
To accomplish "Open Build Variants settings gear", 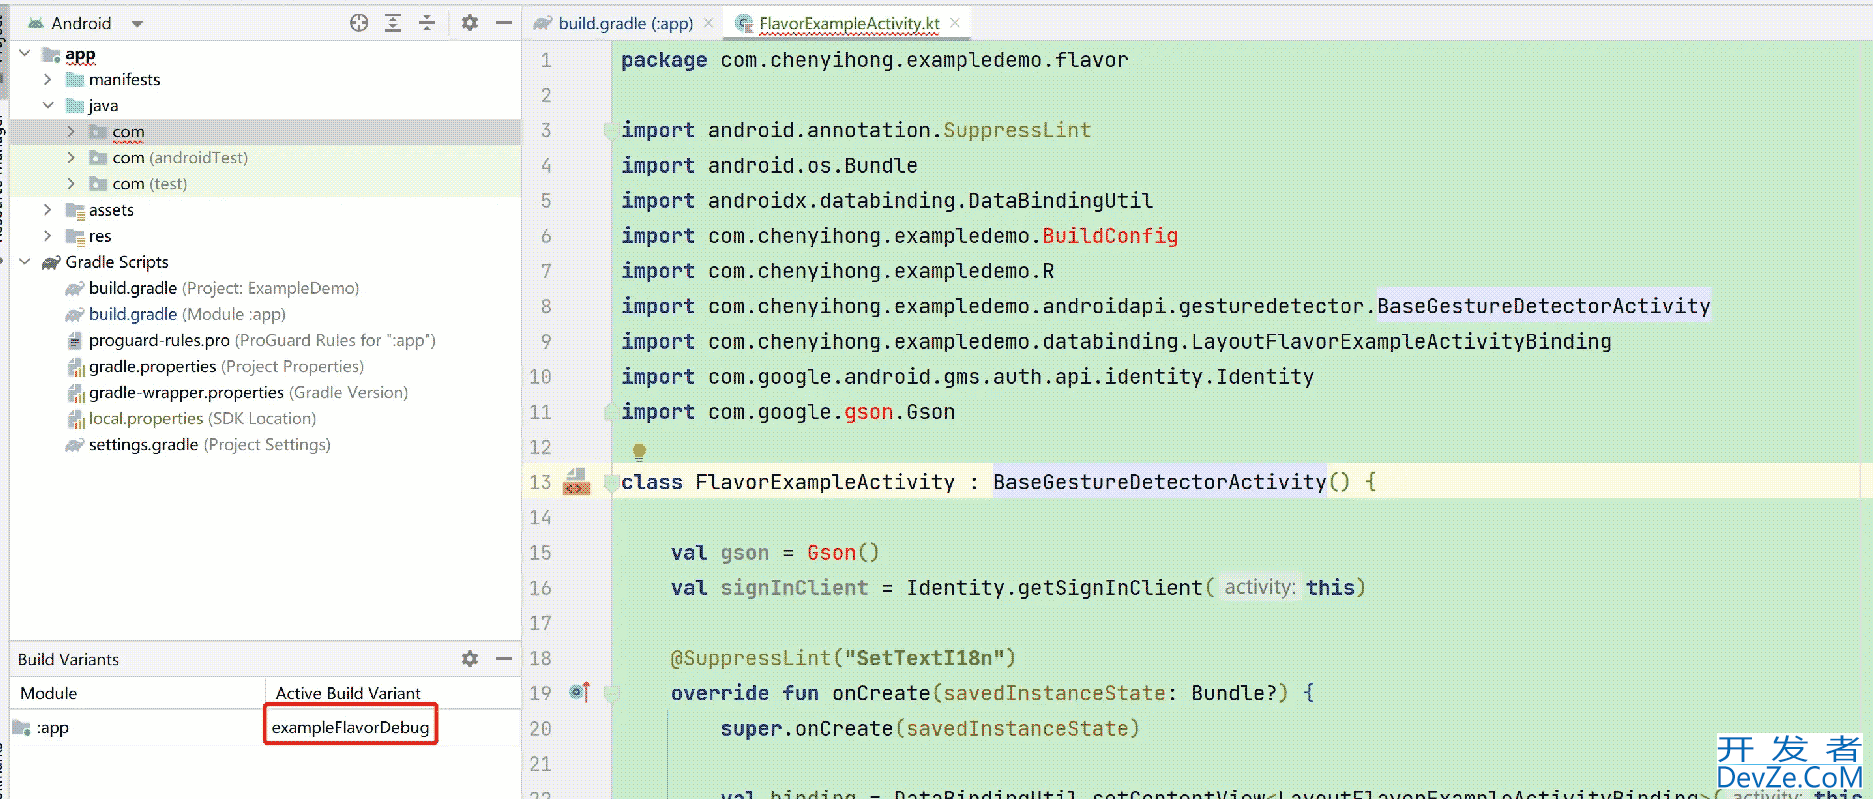I will [470, 658].
